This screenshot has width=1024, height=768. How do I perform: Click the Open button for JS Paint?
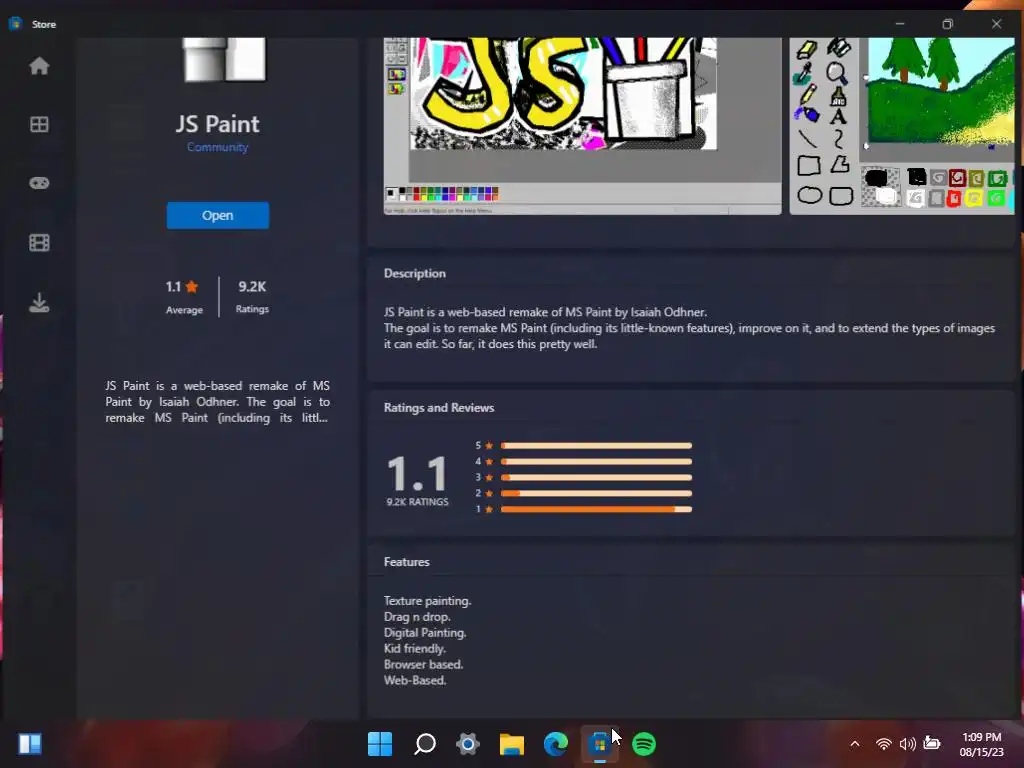coord(217,216)
